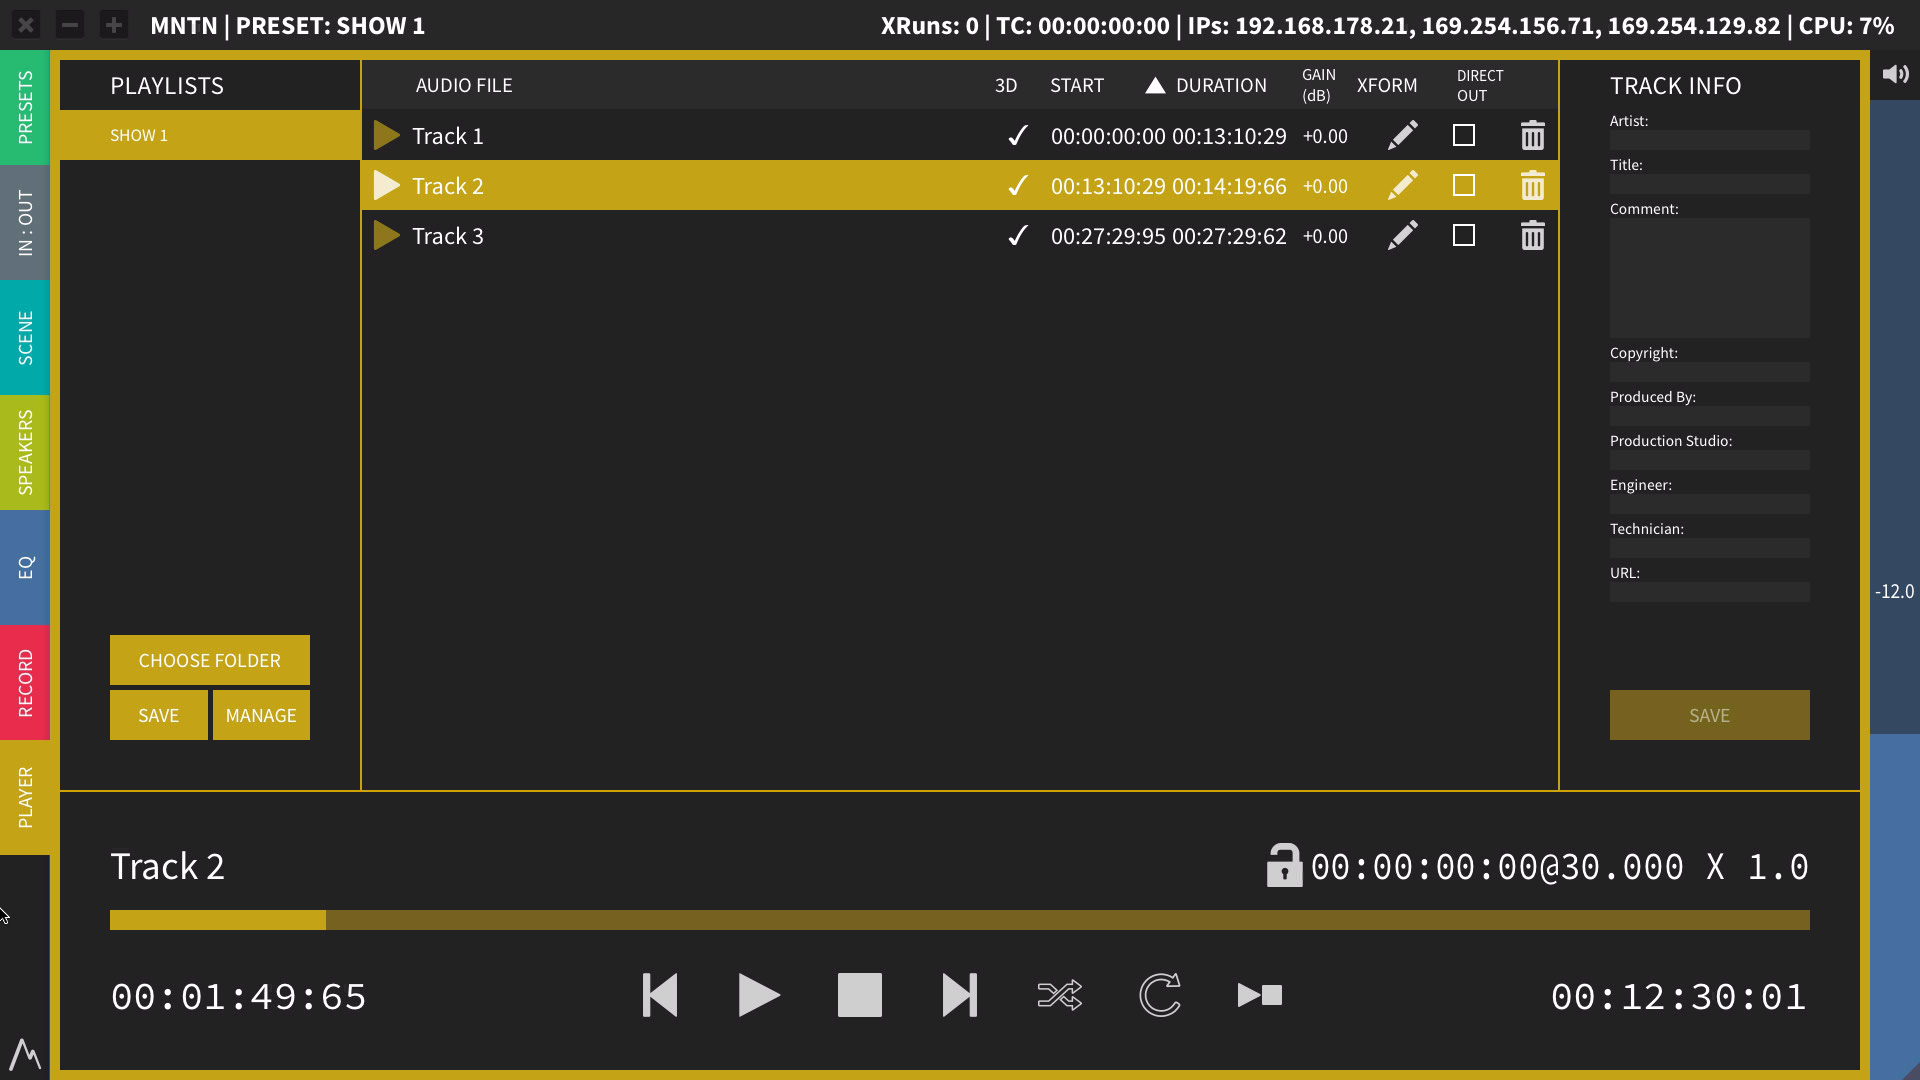Click the Technician input field
This screenshot has height=1080, width=1920.
pos(1709,548)
